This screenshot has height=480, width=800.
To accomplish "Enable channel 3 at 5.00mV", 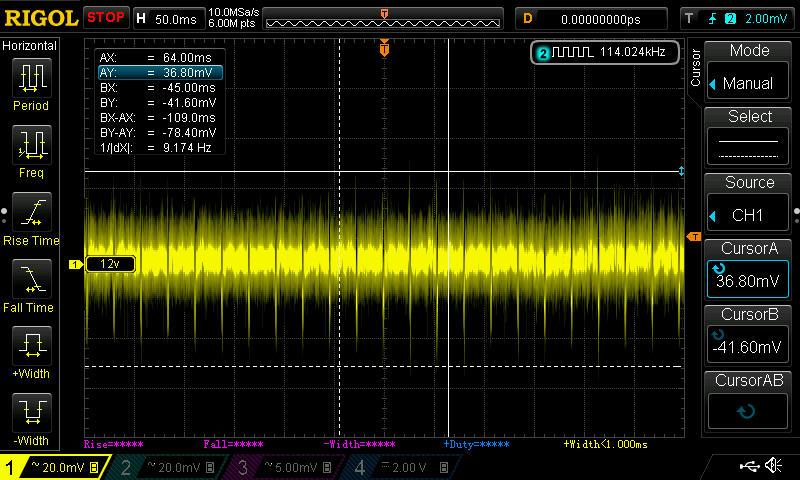I will (x=285, y=467).
